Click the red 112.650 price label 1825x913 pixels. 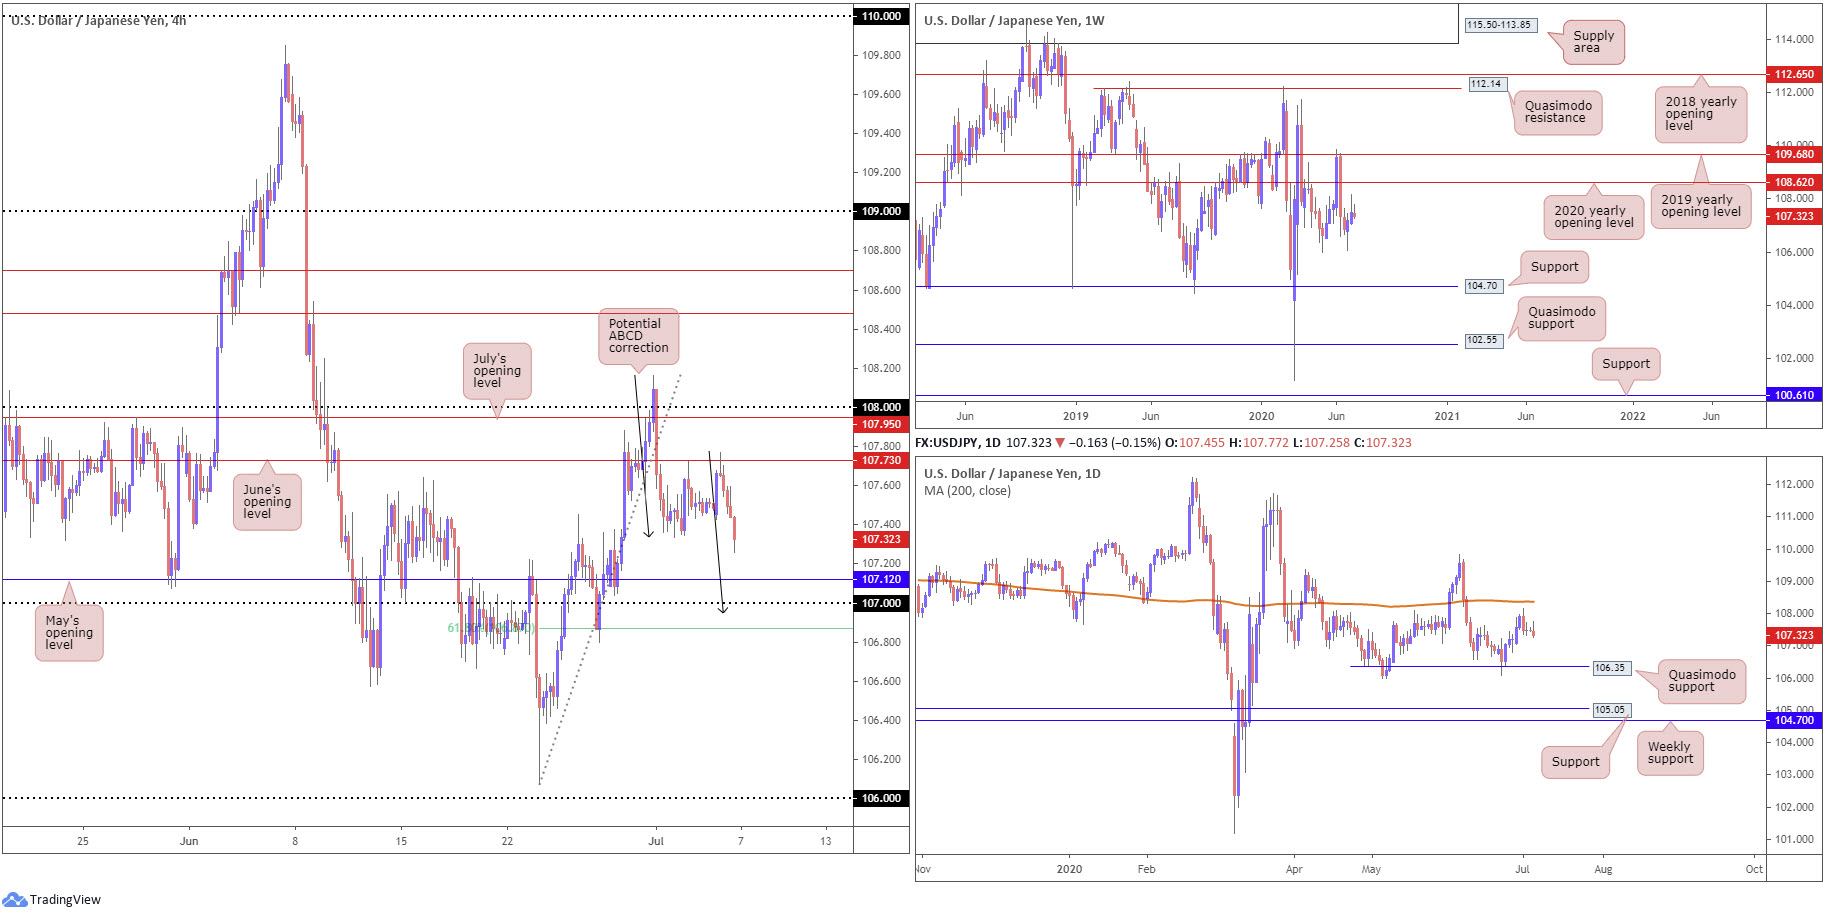click(1794, 74)
